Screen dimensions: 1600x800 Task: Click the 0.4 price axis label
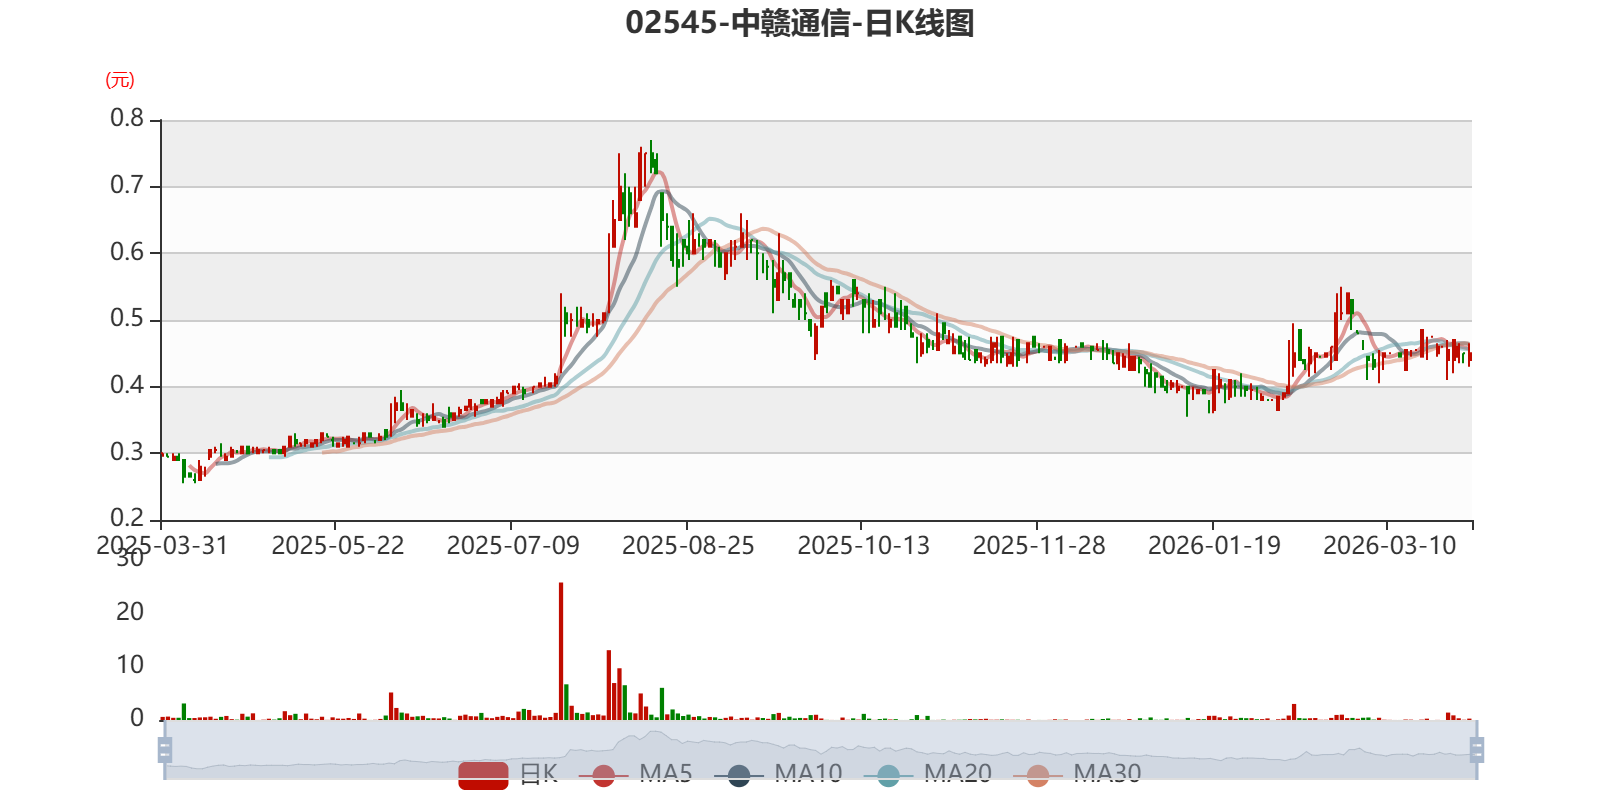pyautogui.click(x=127, y=385)
